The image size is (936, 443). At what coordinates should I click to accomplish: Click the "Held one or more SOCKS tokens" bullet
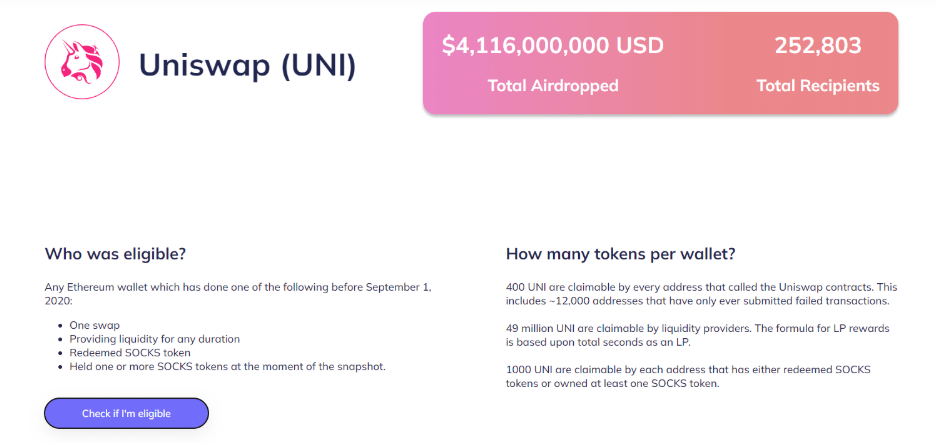(x=227, y=367)
